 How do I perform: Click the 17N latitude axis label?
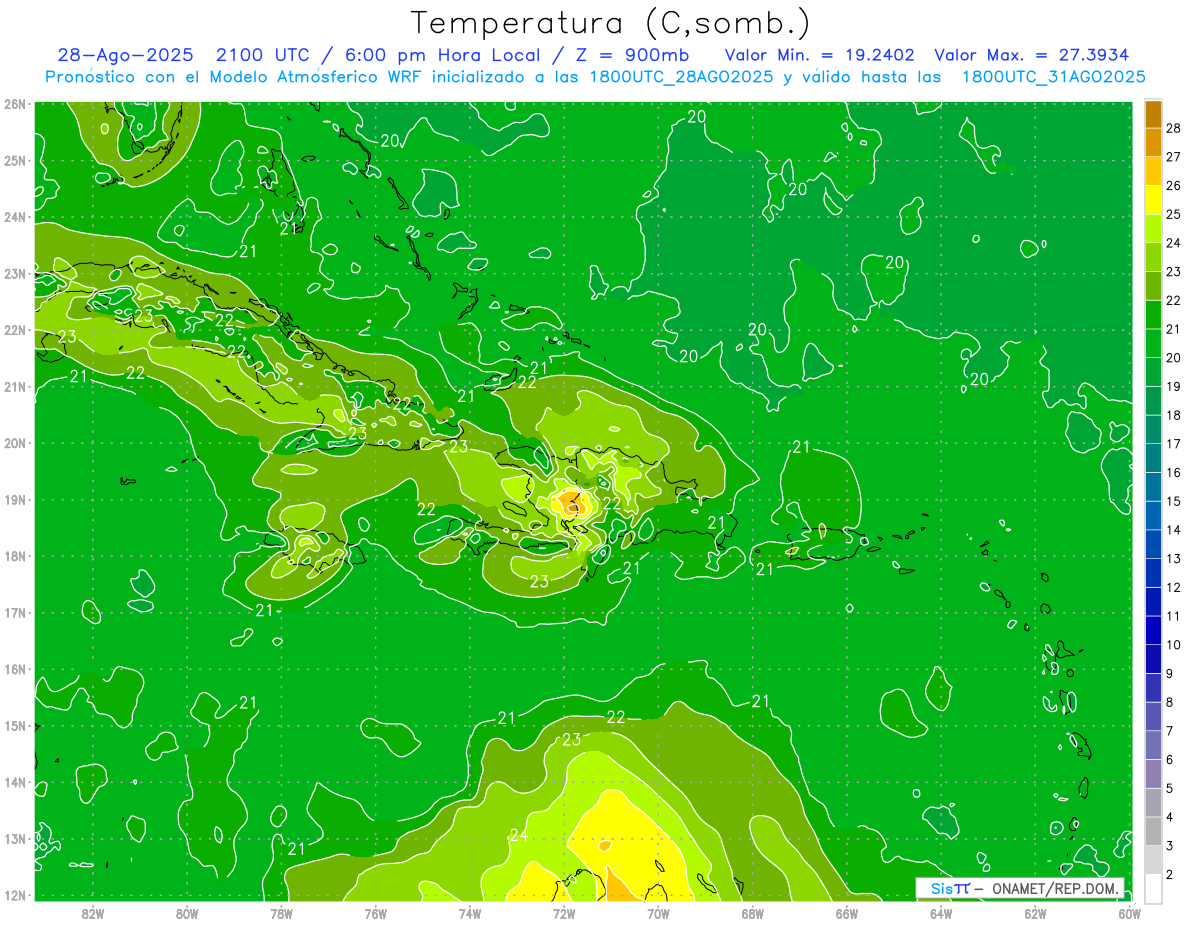tap(15, 613)
